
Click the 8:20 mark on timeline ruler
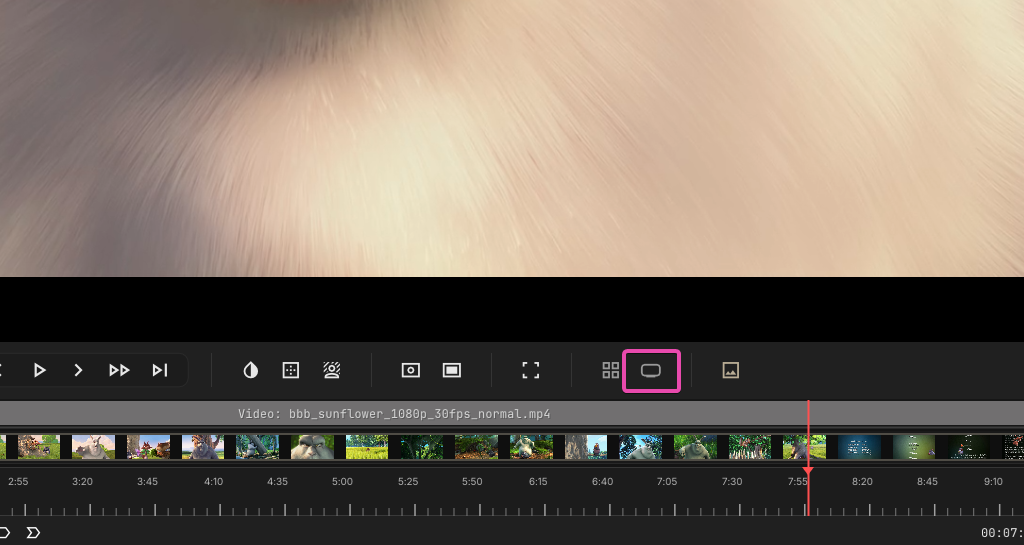(x=862, y=482)
